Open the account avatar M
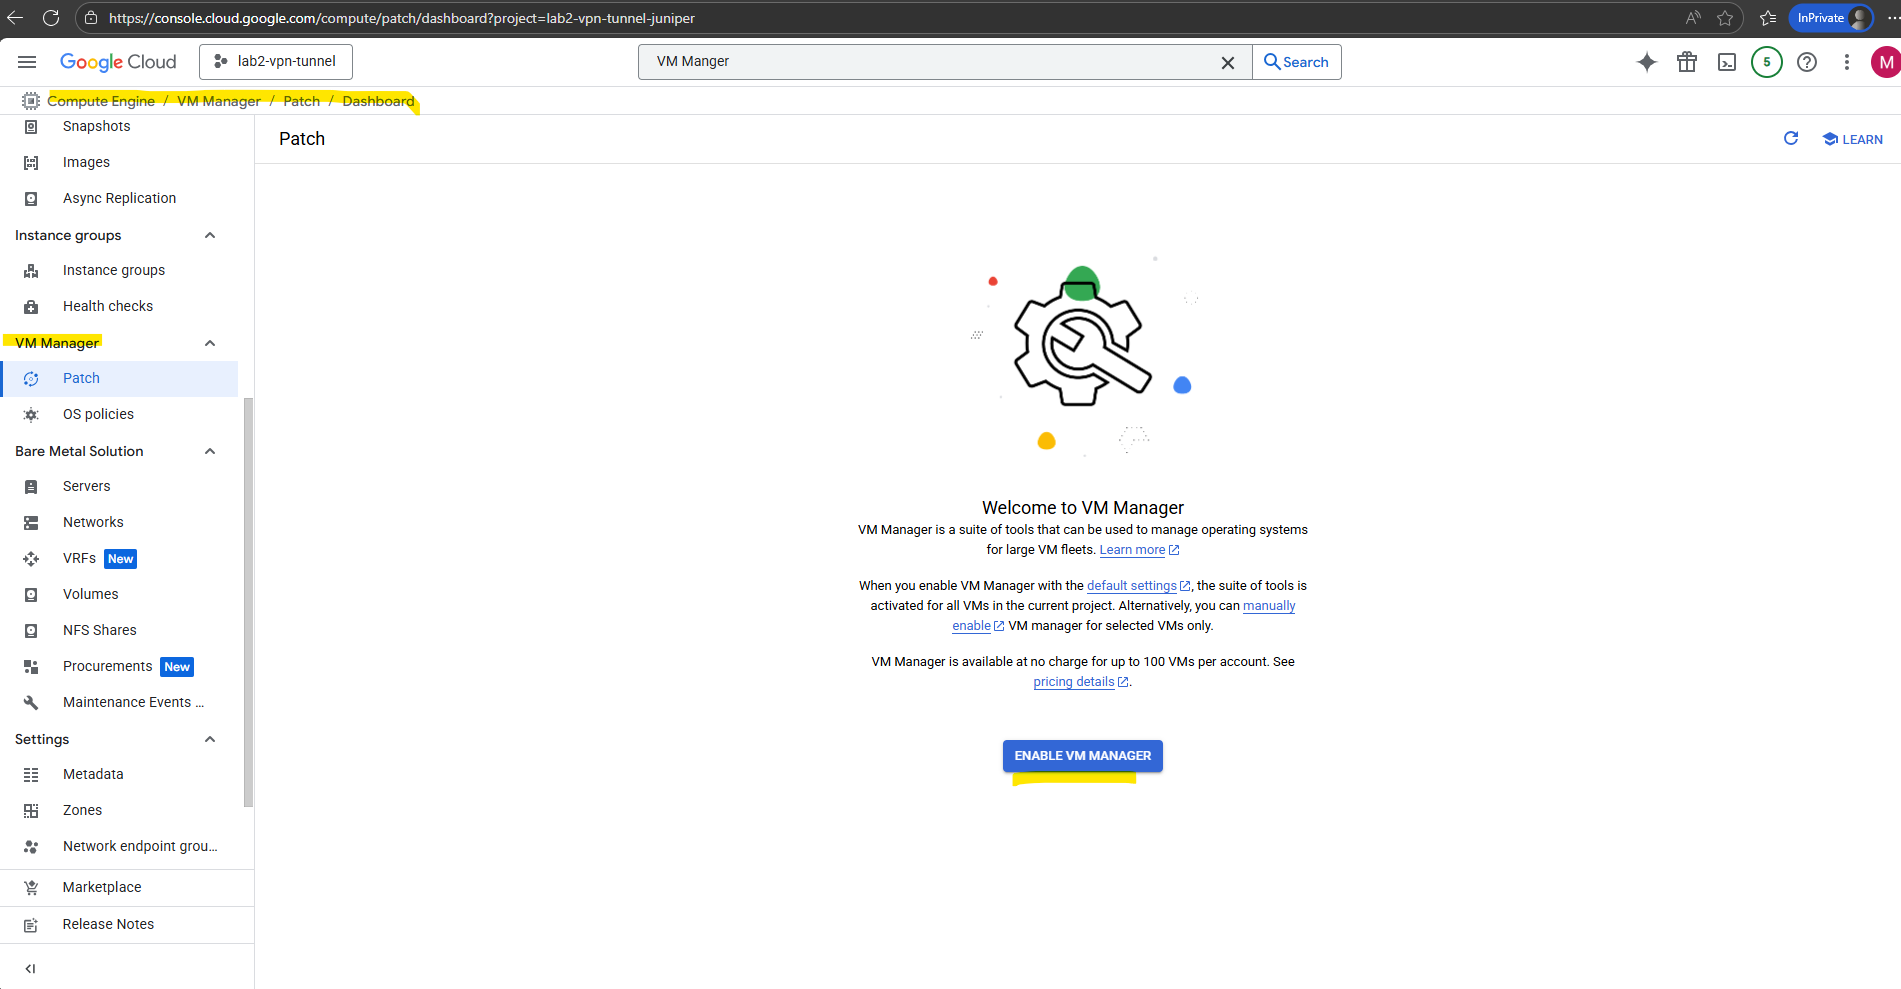 [1886, 62]
